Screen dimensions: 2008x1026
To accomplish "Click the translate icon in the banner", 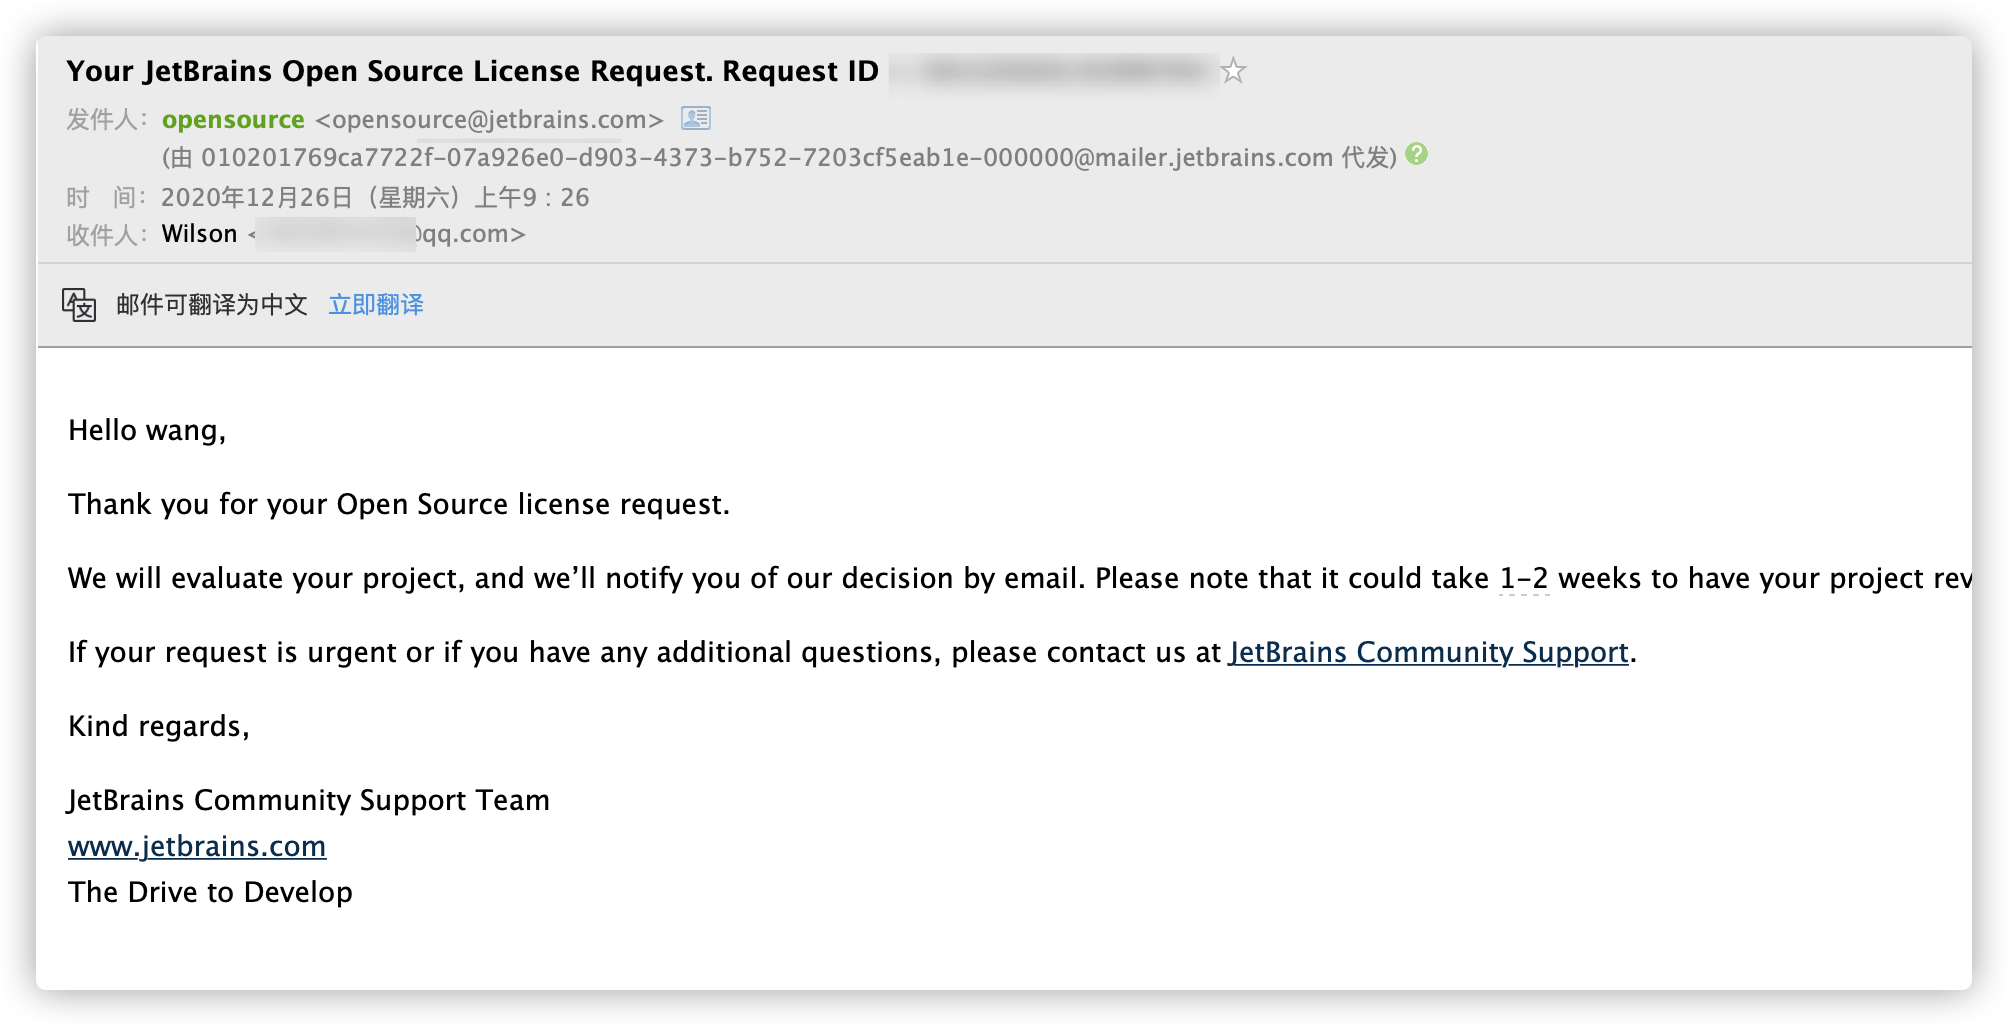I will point(79,304).
